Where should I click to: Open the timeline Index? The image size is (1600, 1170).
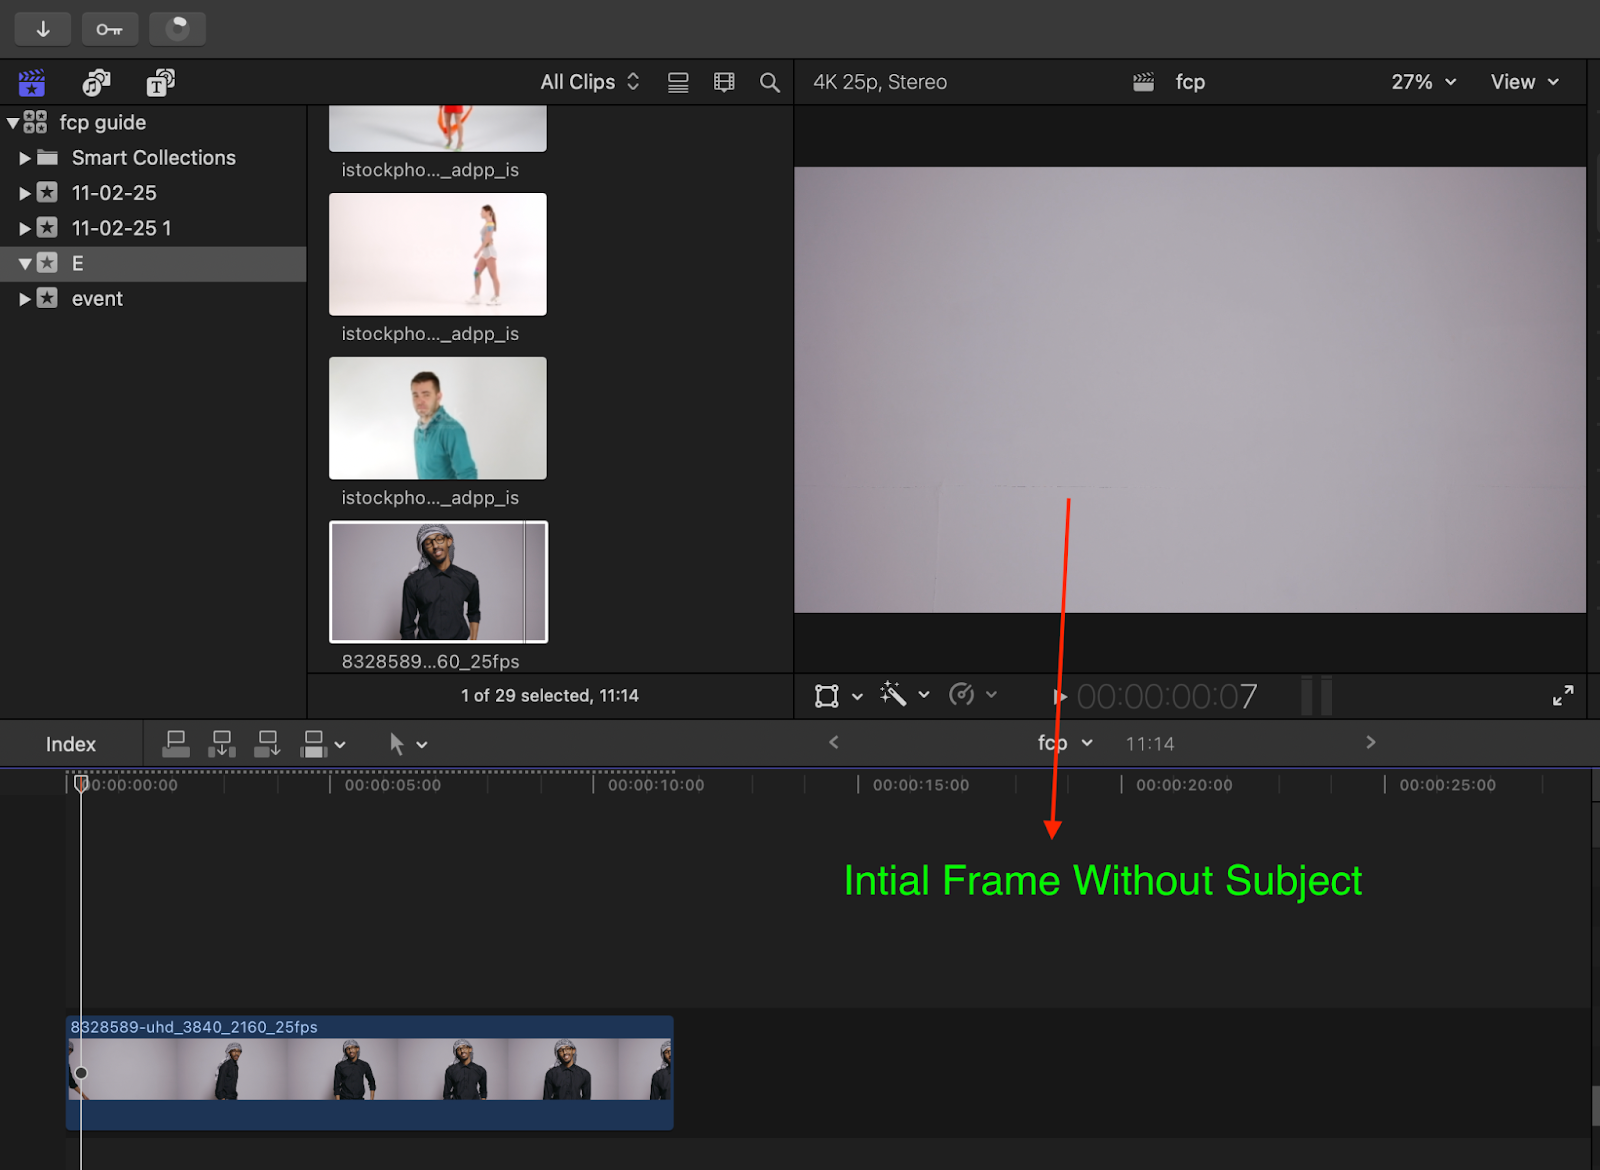coord(71,745)
